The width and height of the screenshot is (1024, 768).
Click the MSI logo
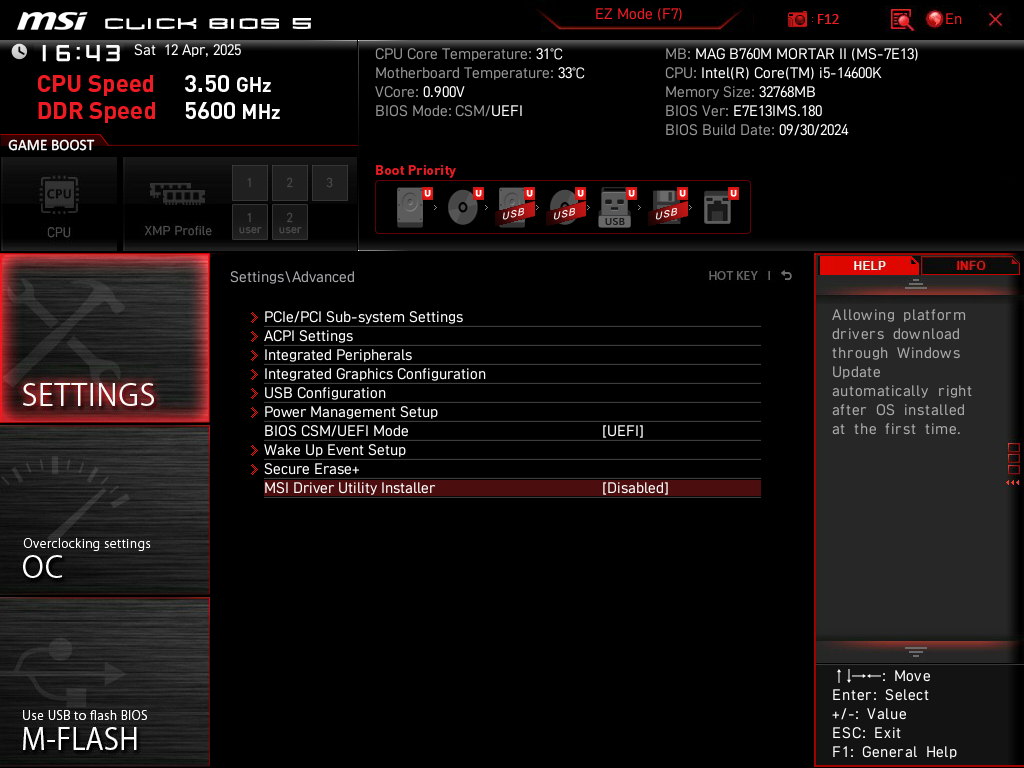click(52, 21)
